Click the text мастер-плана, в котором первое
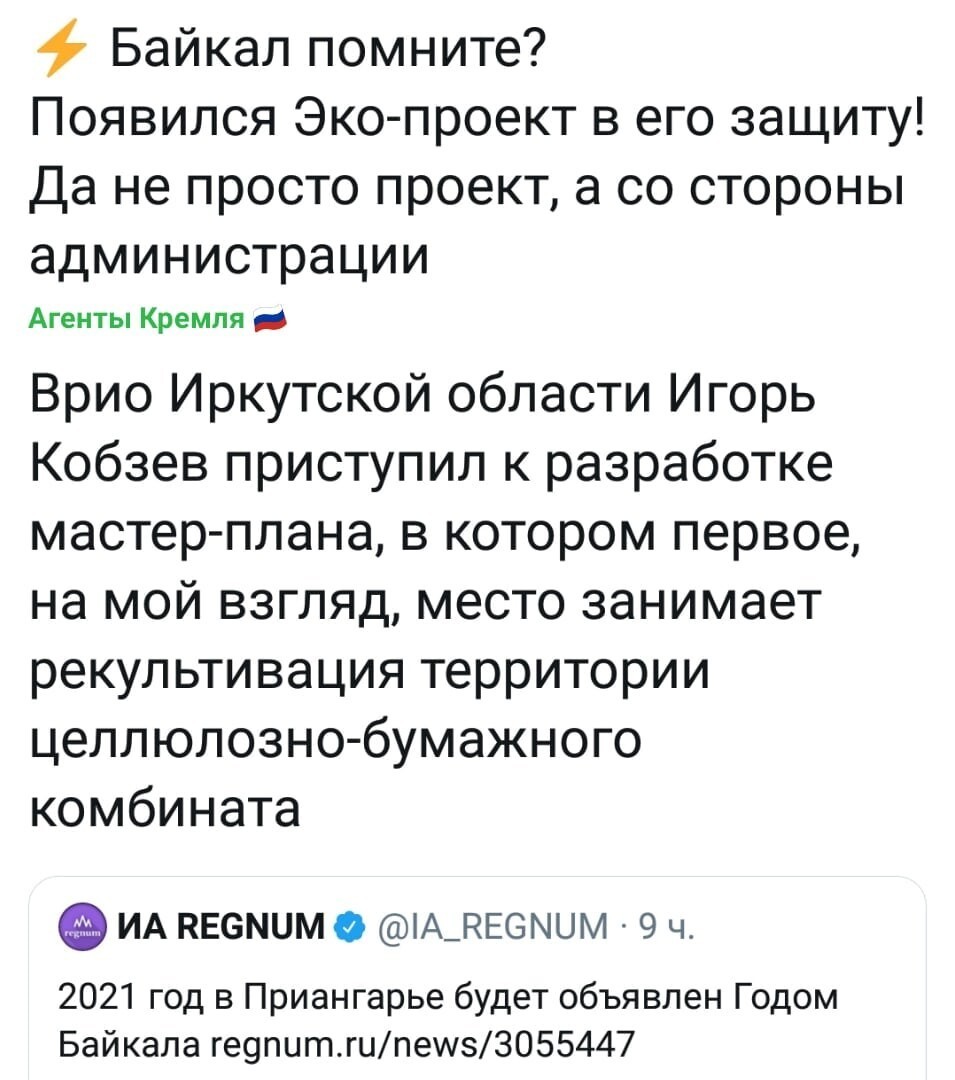Screen dimensions: 955x1080 coord(445,534)
